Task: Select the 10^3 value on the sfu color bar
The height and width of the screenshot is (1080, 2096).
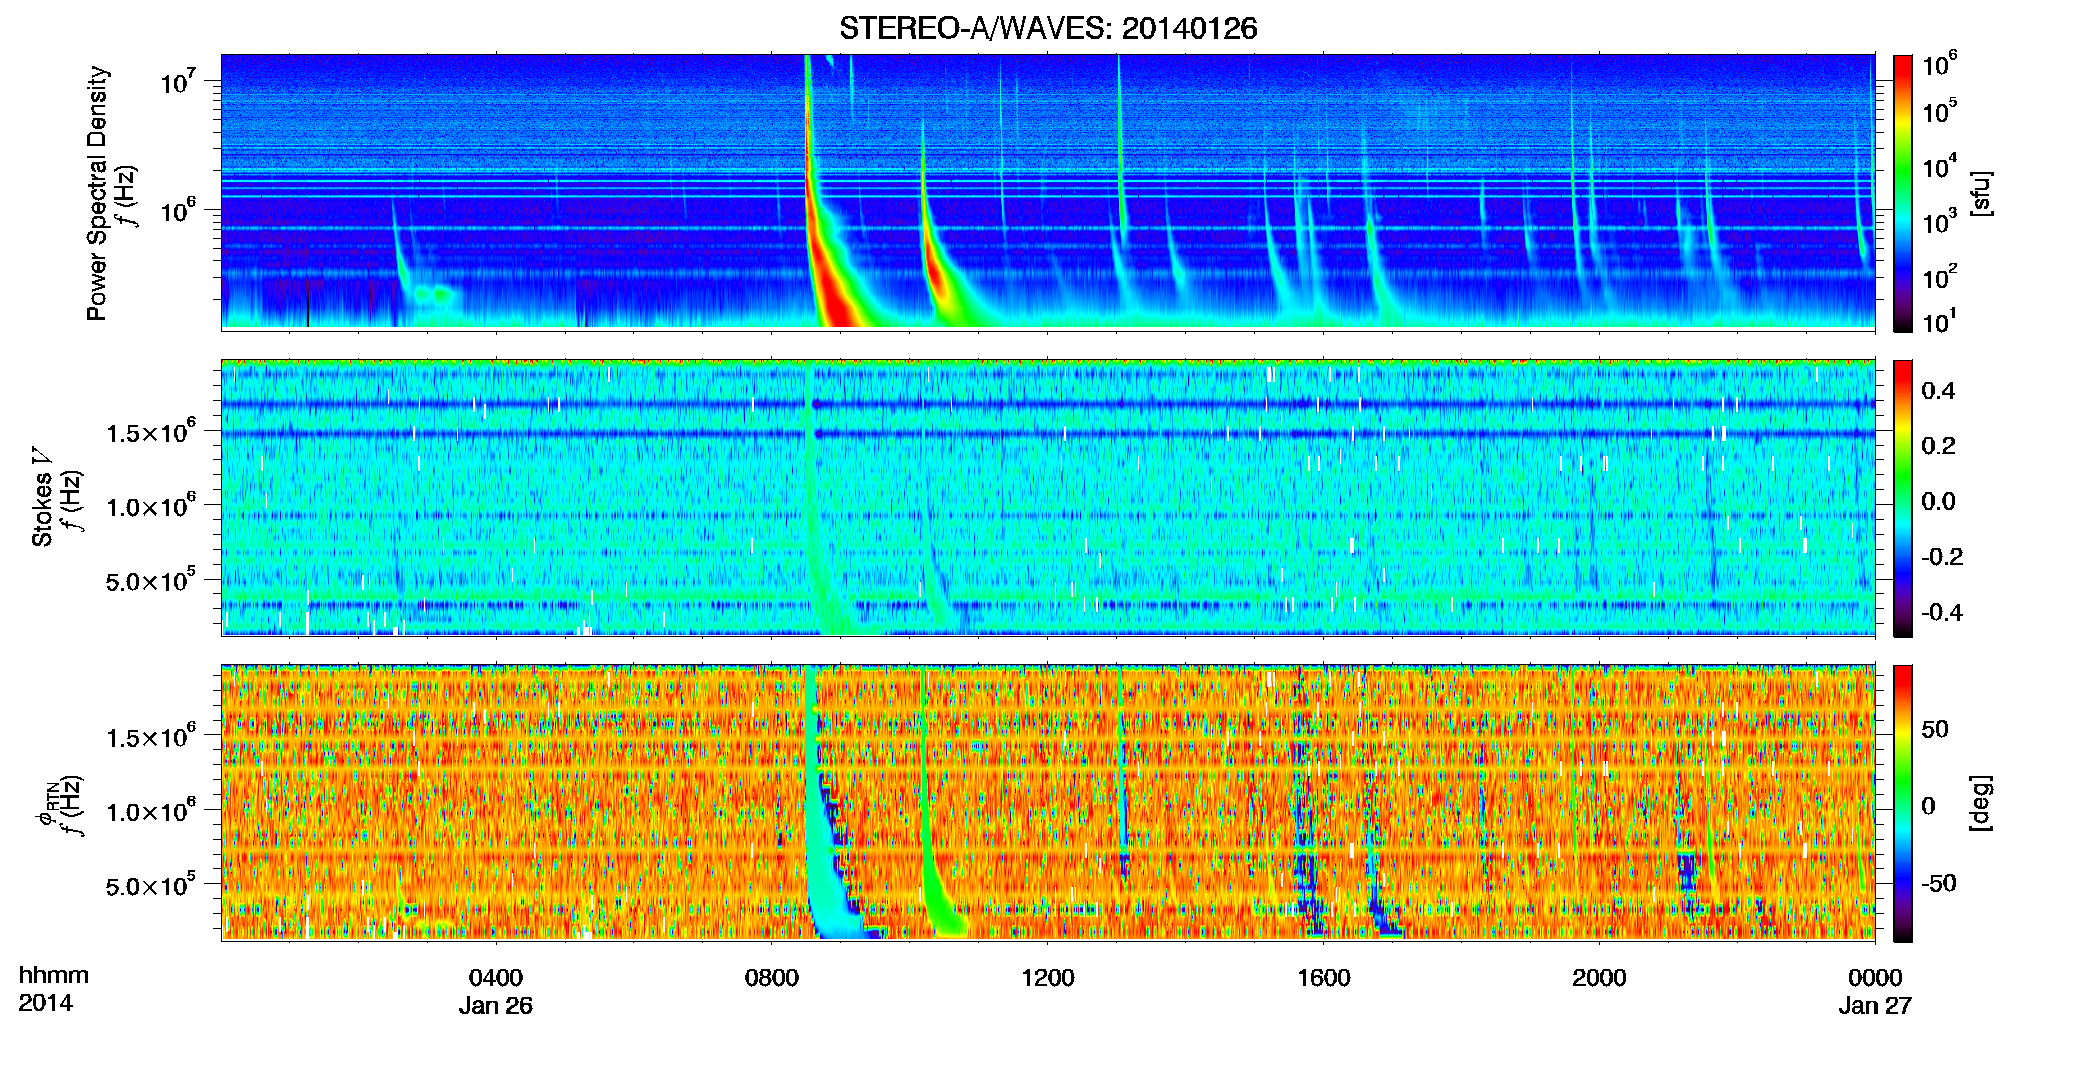Action: pyautogui.click(x=1940, y=222)
